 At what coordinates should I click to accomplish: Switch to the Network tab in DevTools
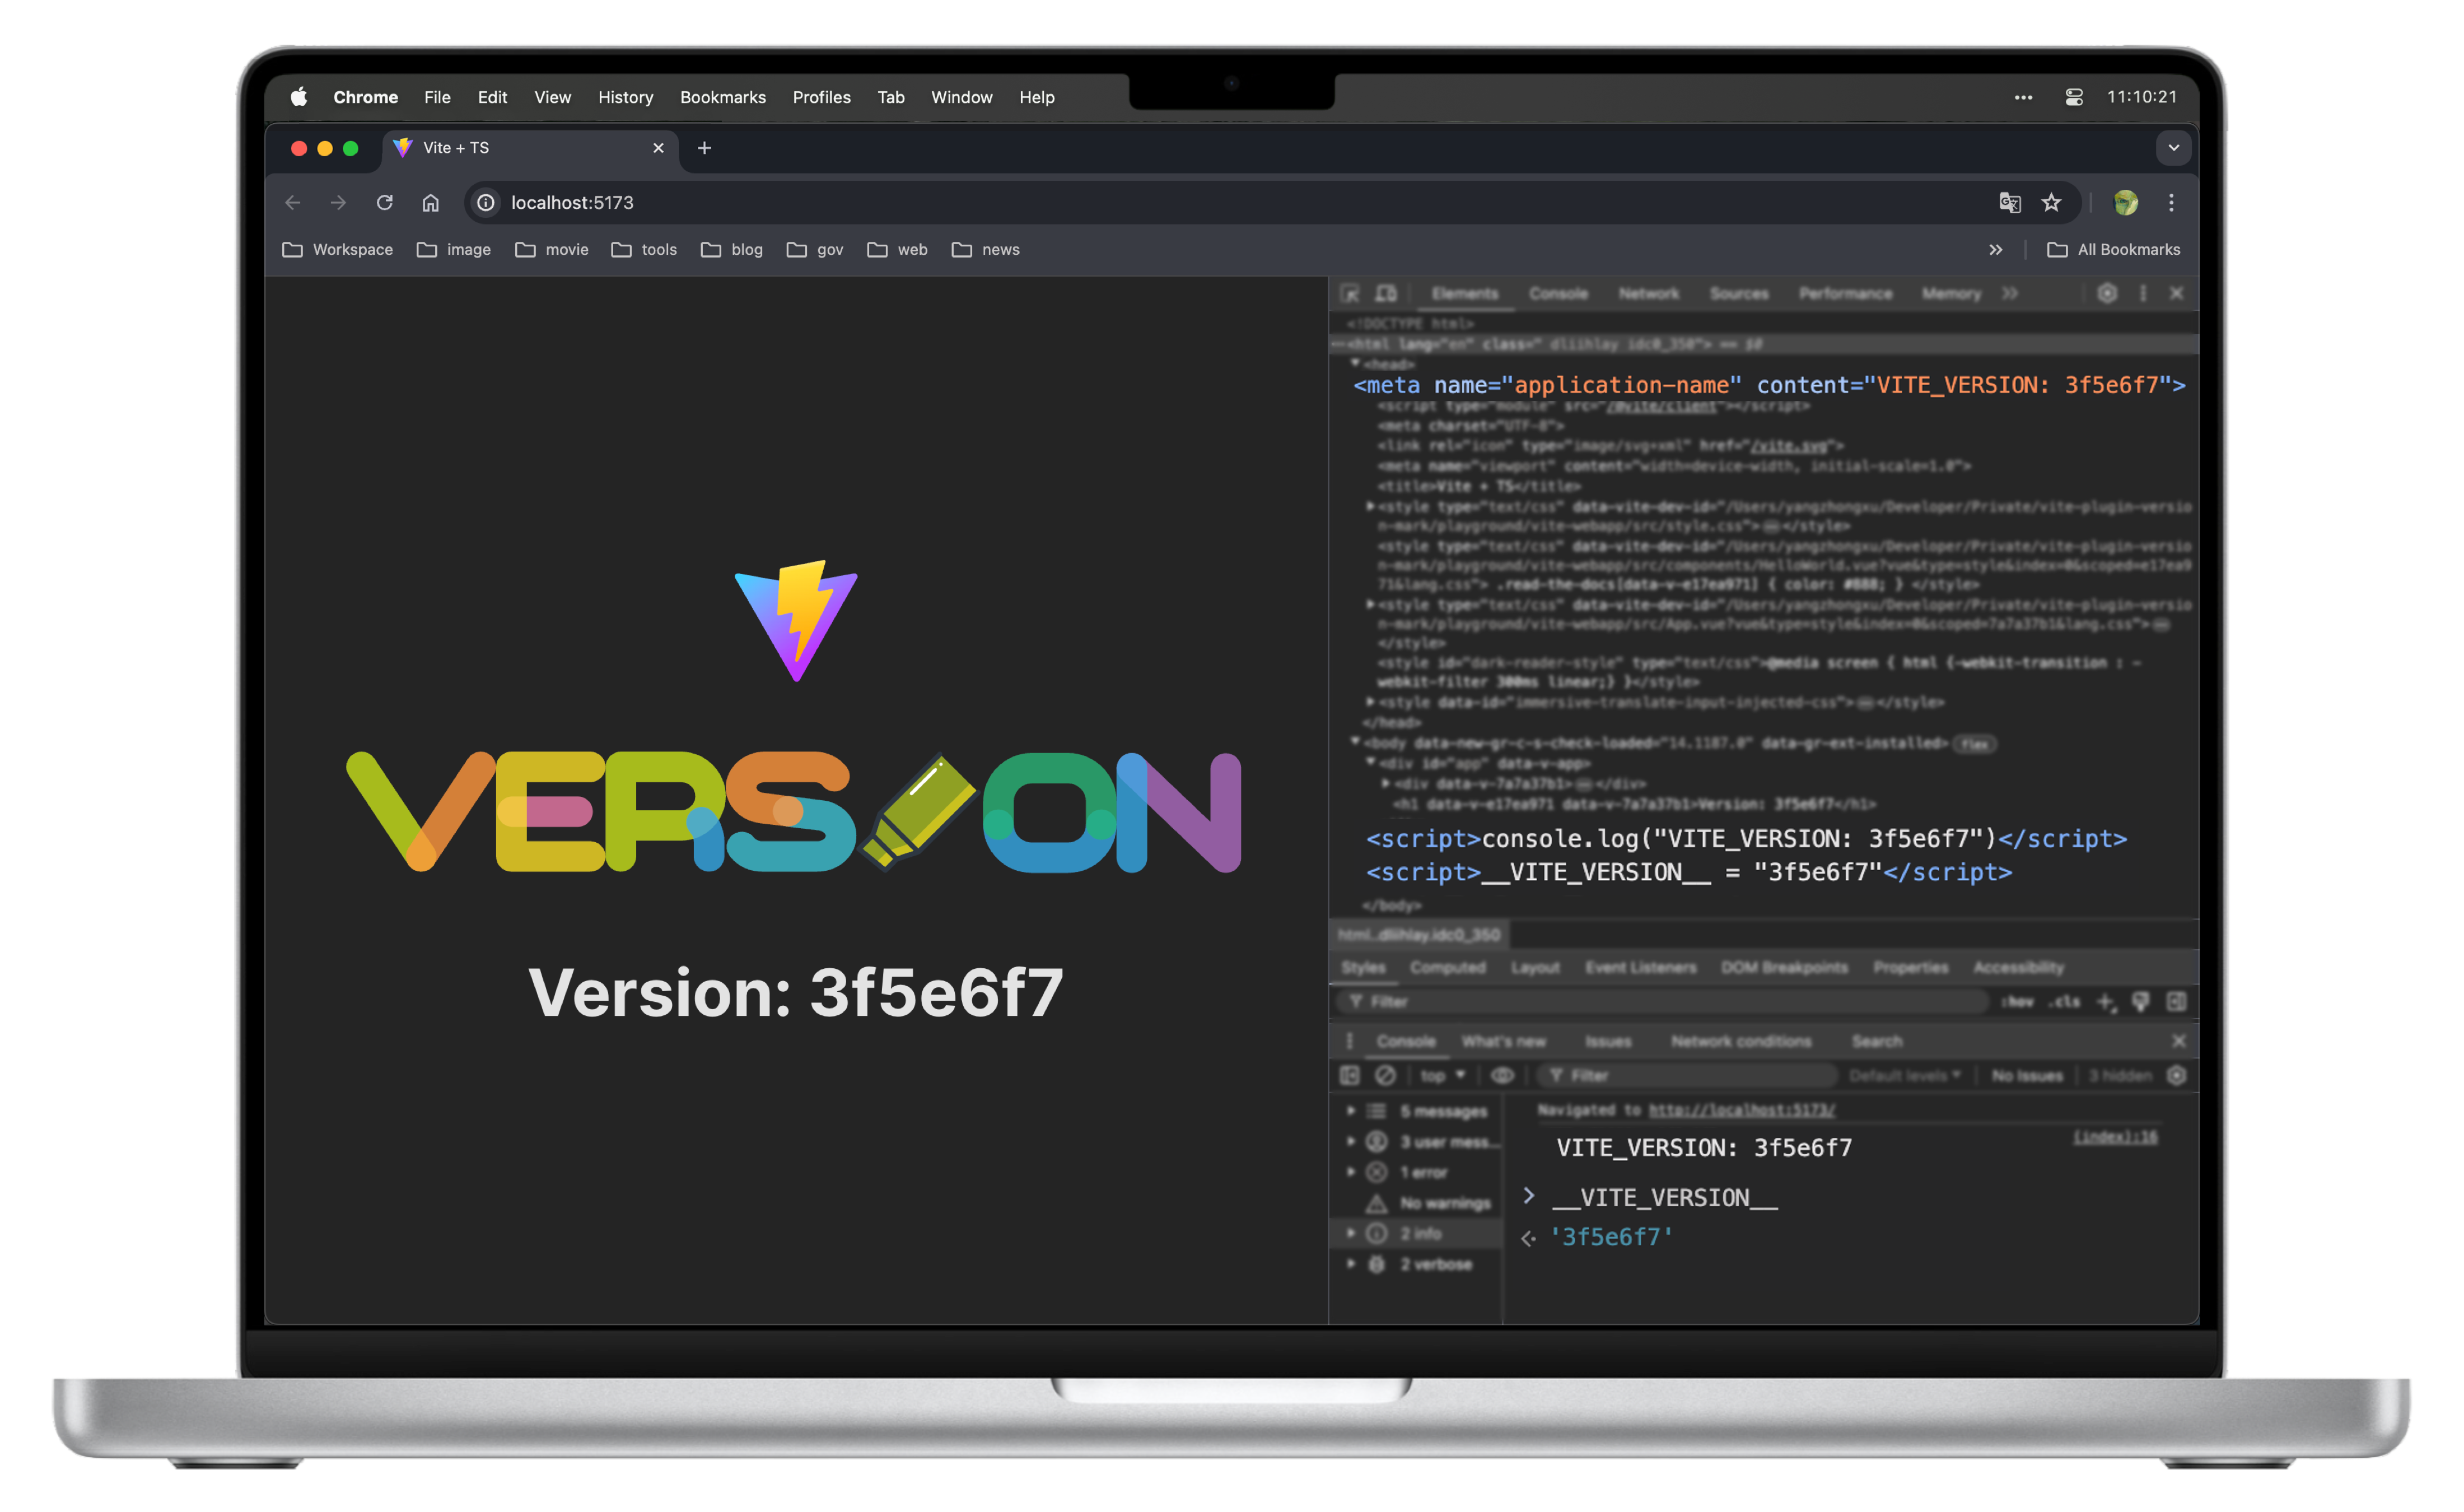1648,293
